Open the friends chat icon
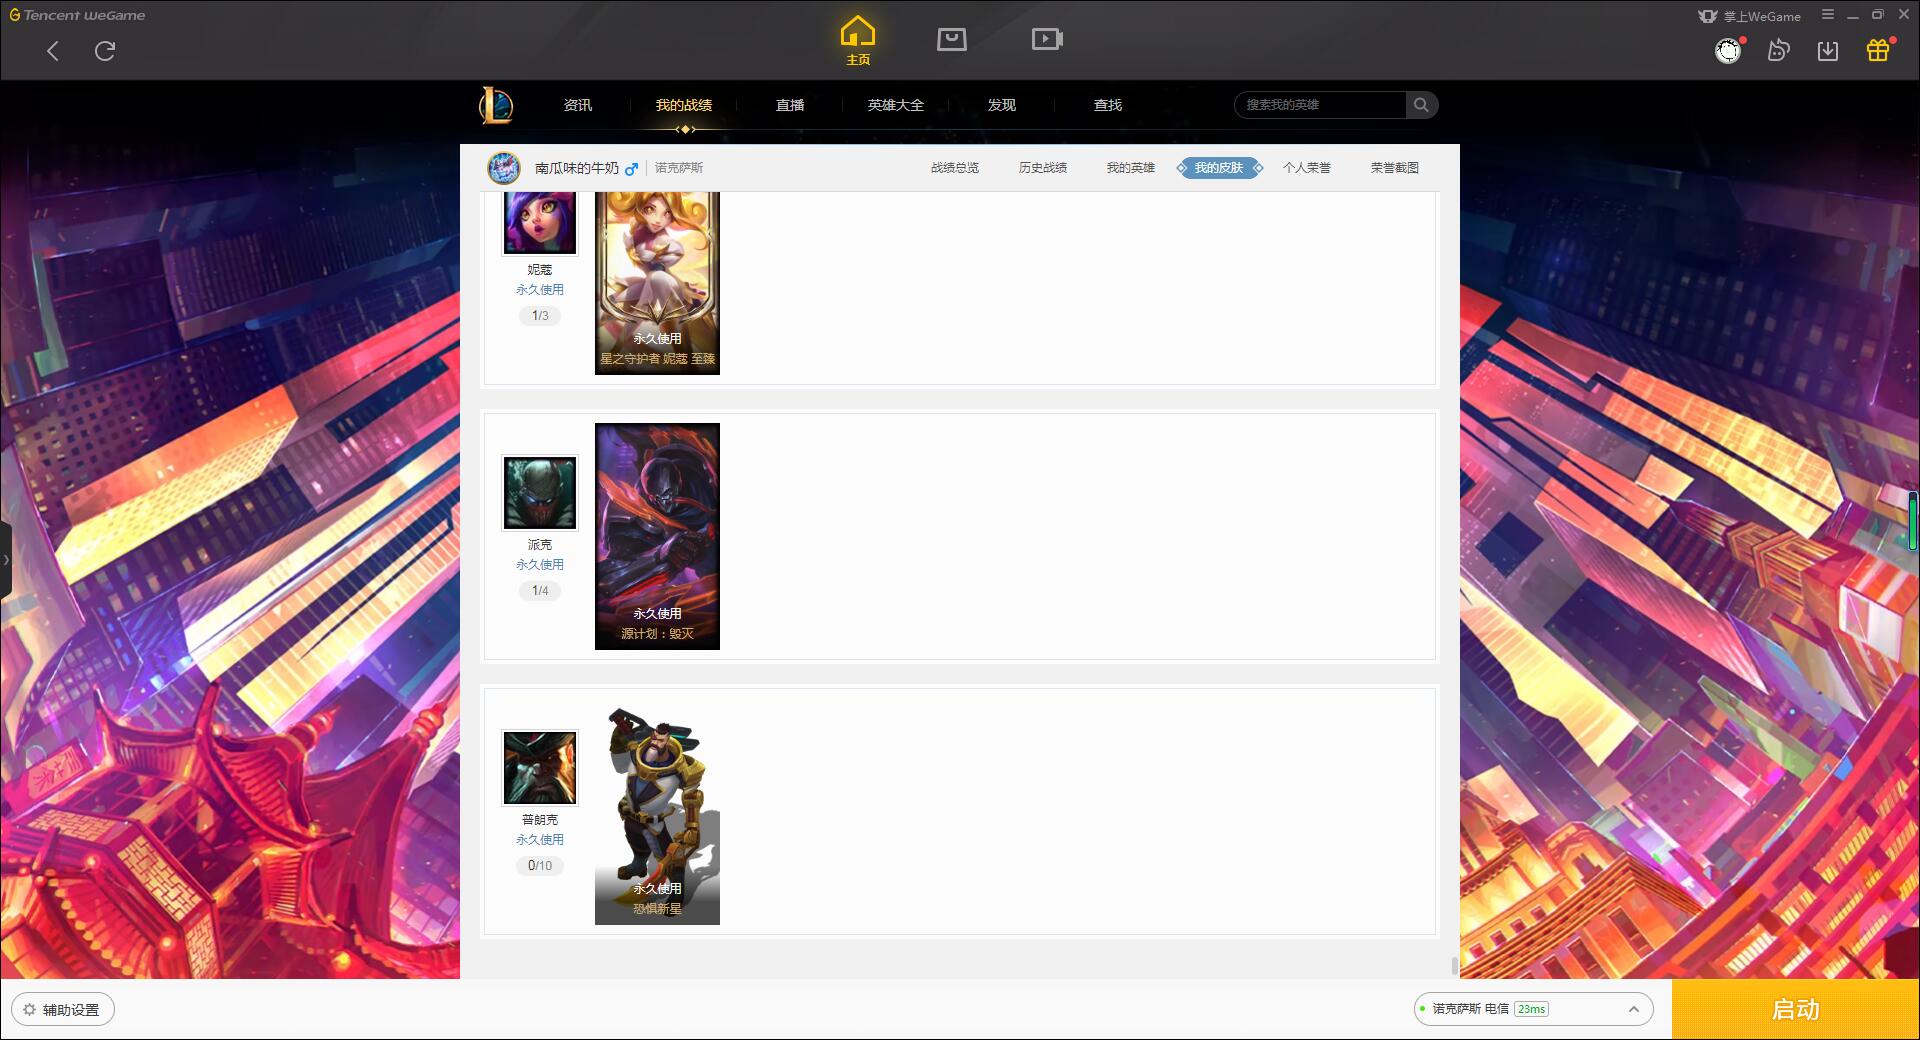This screenshot has height=1040, width=1920. (1778, 51)
